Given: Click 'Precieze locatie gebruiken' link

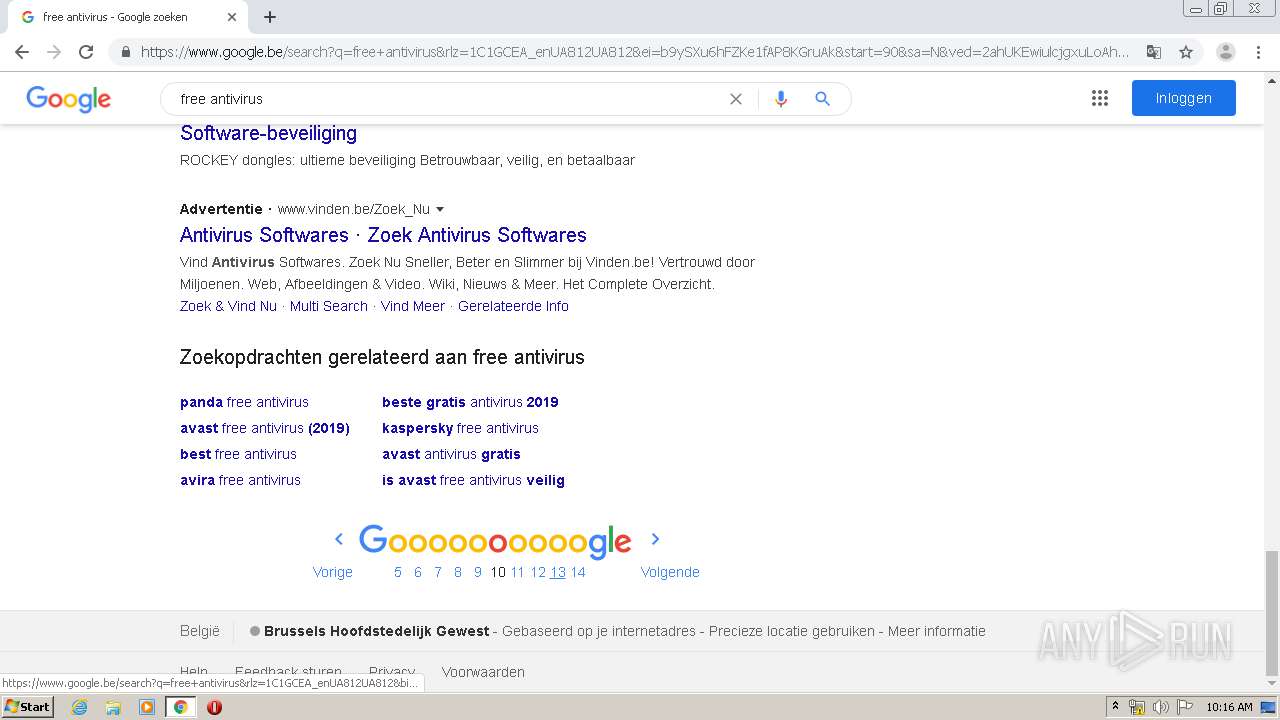Looking at the screenshot, I should (792, 631).
